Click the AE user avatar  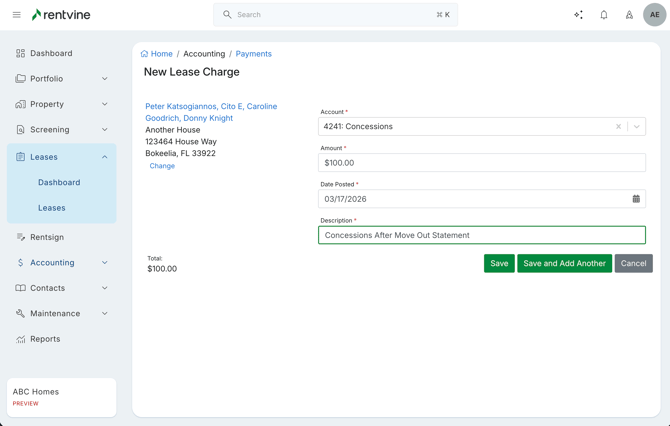[x=654, y=15]
